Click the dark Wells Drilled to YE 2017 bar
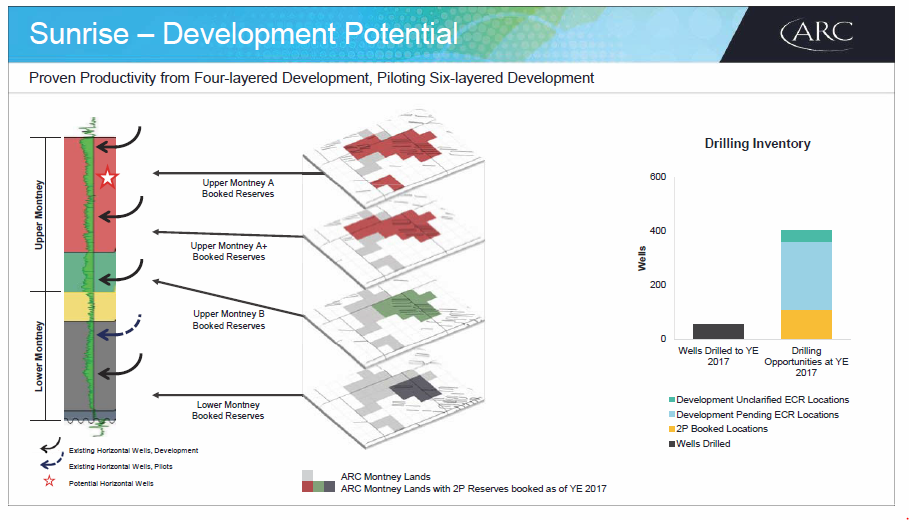909x520 pixels. click(718, 332)
